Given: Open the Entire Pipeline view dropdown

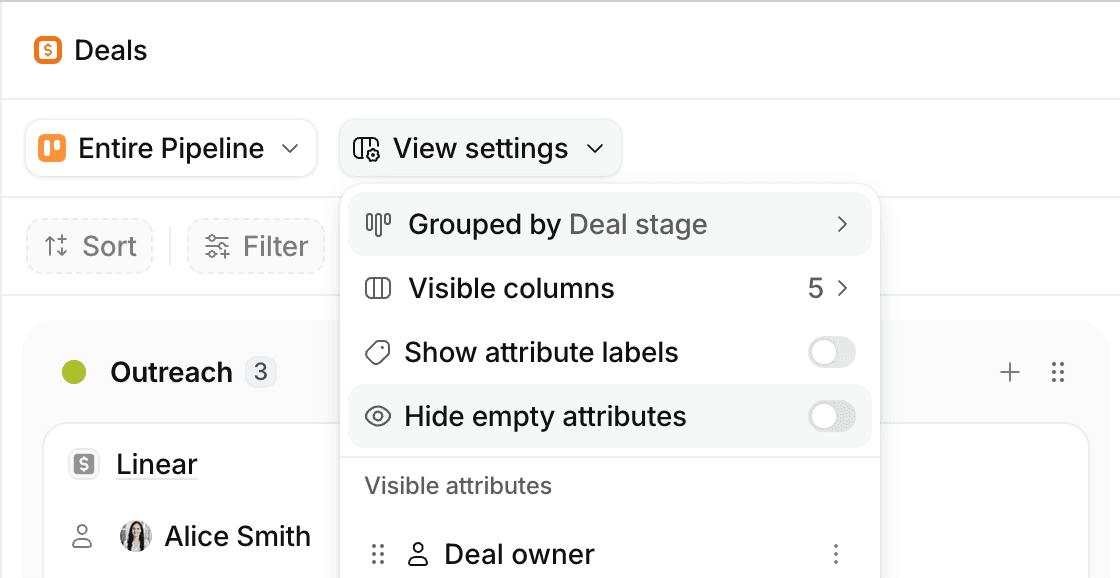Looking at the screenshot, I should (171, 148).
